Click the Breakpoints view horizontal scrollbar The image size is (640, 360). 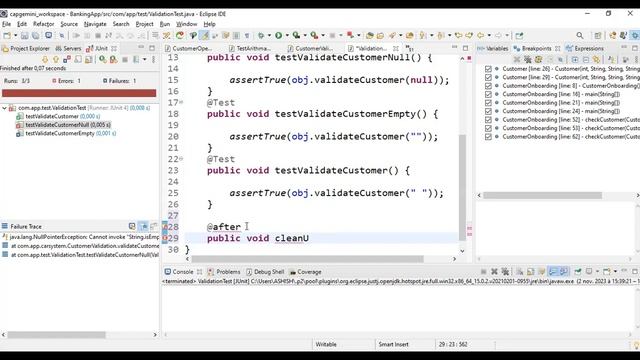(542, 196)
